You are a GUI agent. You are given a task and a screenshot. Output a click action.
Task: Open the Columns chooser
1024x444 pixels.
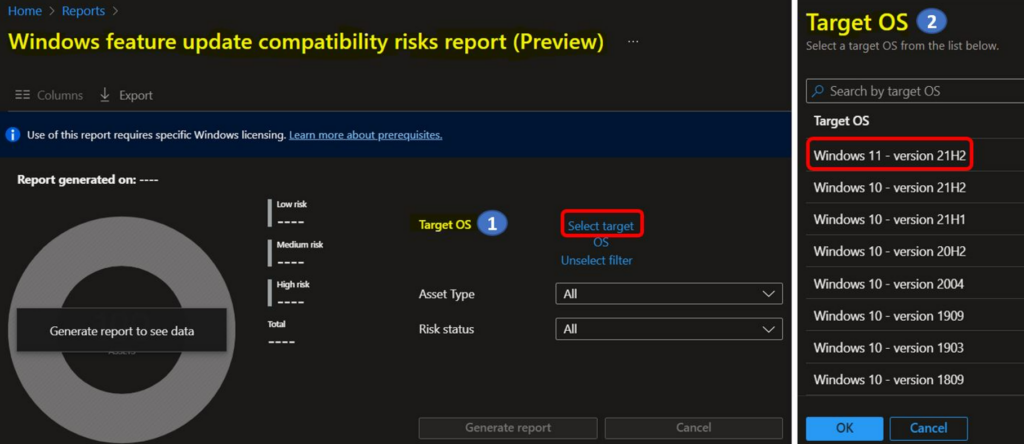49,95
